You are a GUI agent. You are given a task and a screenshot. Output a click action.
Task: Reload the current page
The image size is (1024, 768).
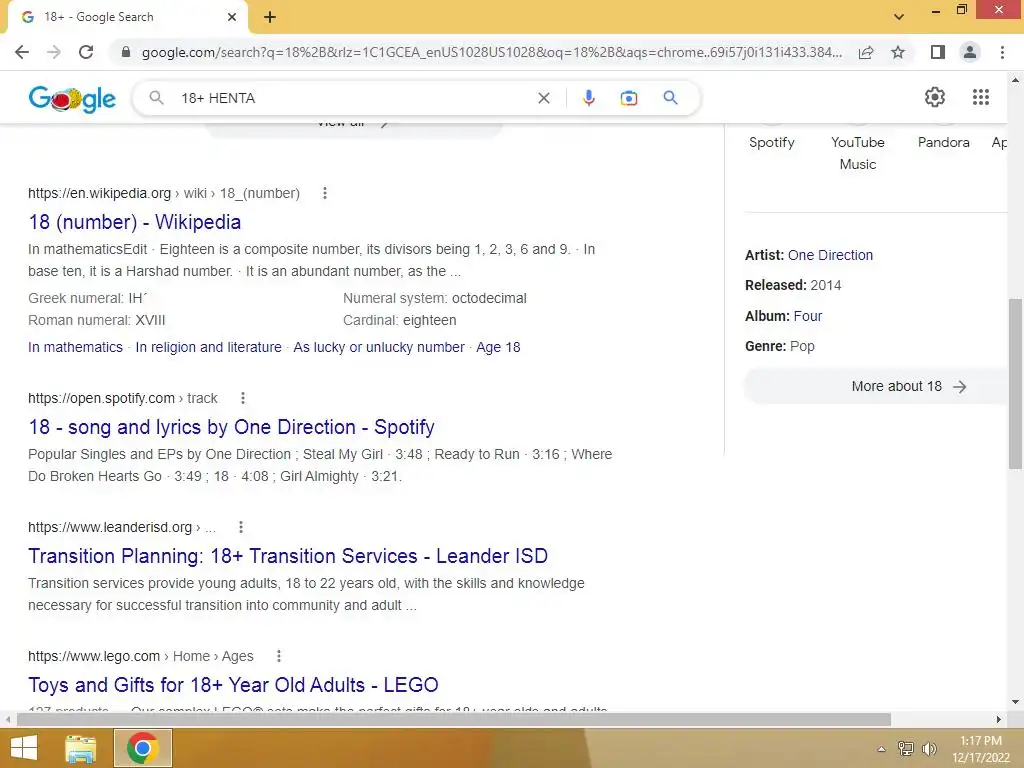pyautogui.click(x=86, y=52)
